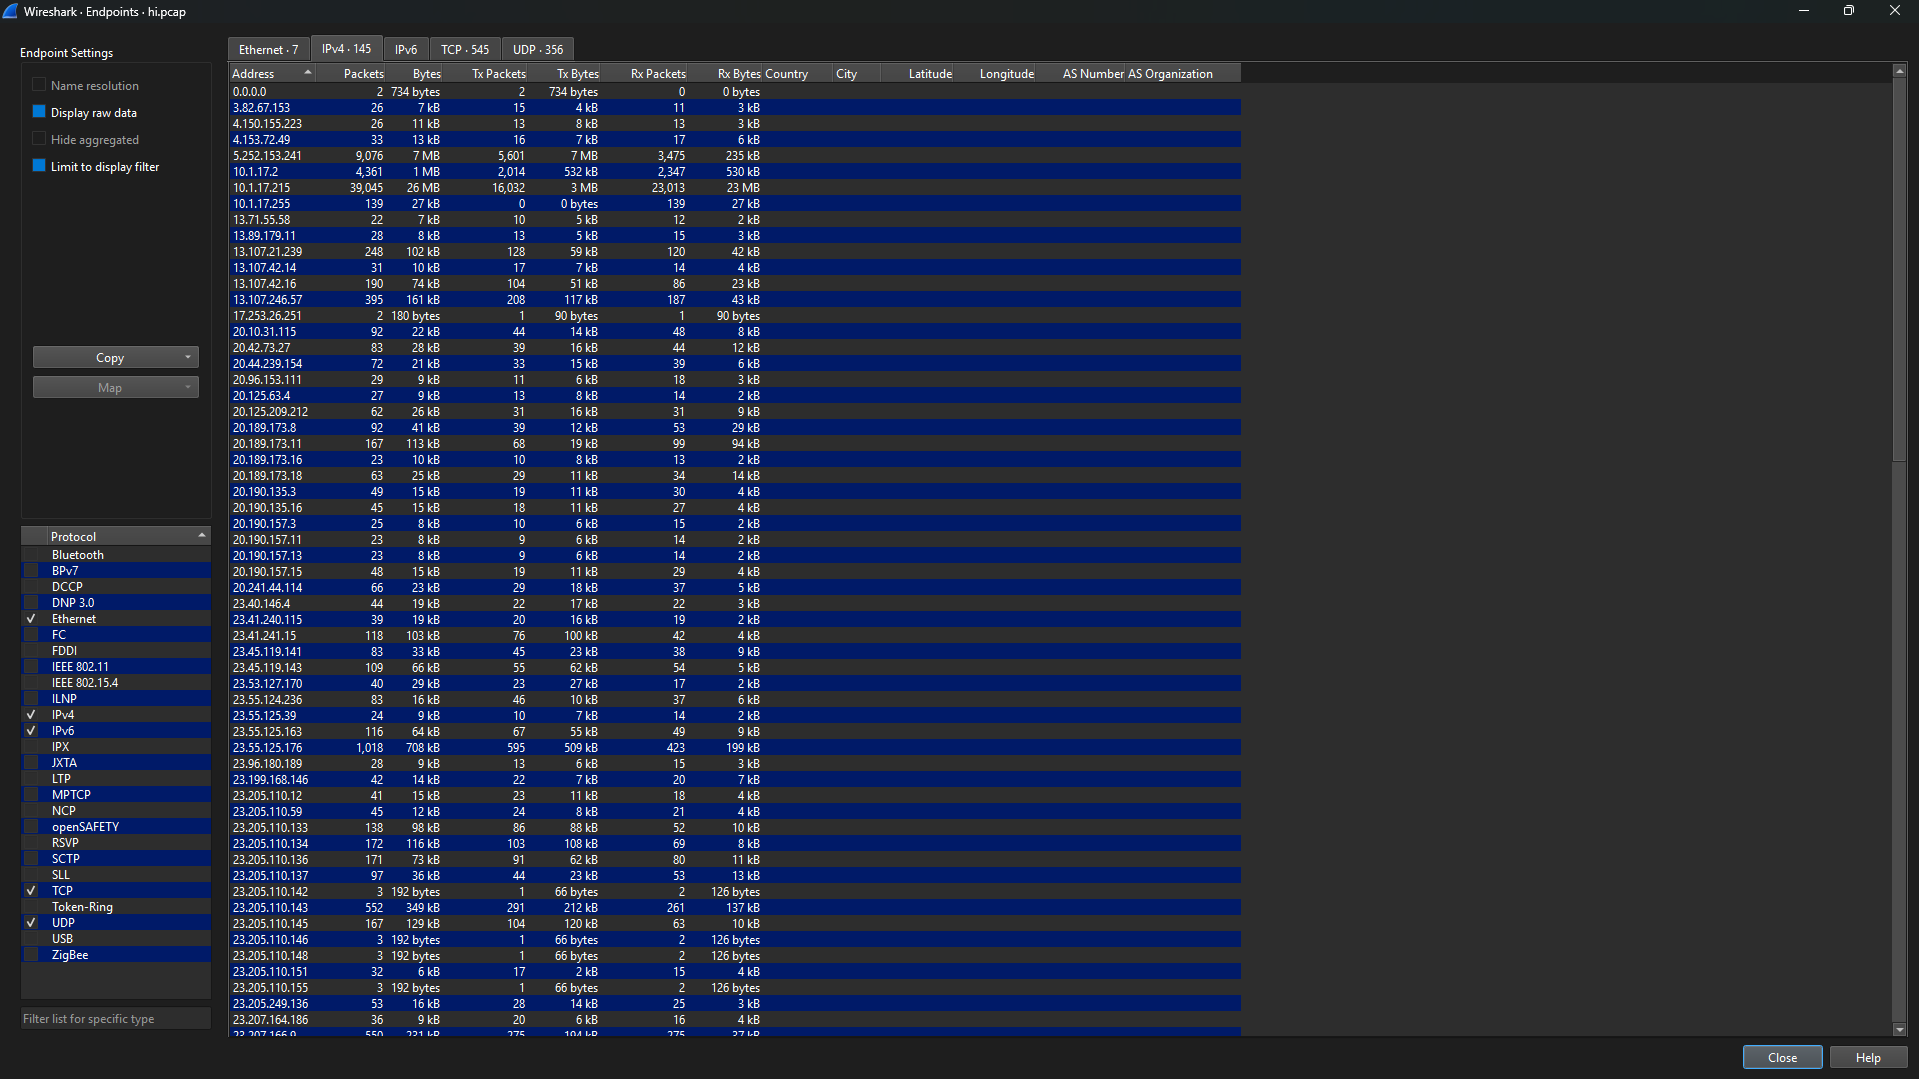Select the 17.253.26.251 address row
Viewport: 1919px width, 1079px height.
pos(735,315)
